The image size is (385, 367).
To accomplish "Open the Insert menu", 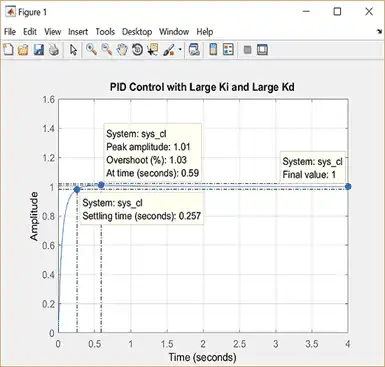I will 78,32.
